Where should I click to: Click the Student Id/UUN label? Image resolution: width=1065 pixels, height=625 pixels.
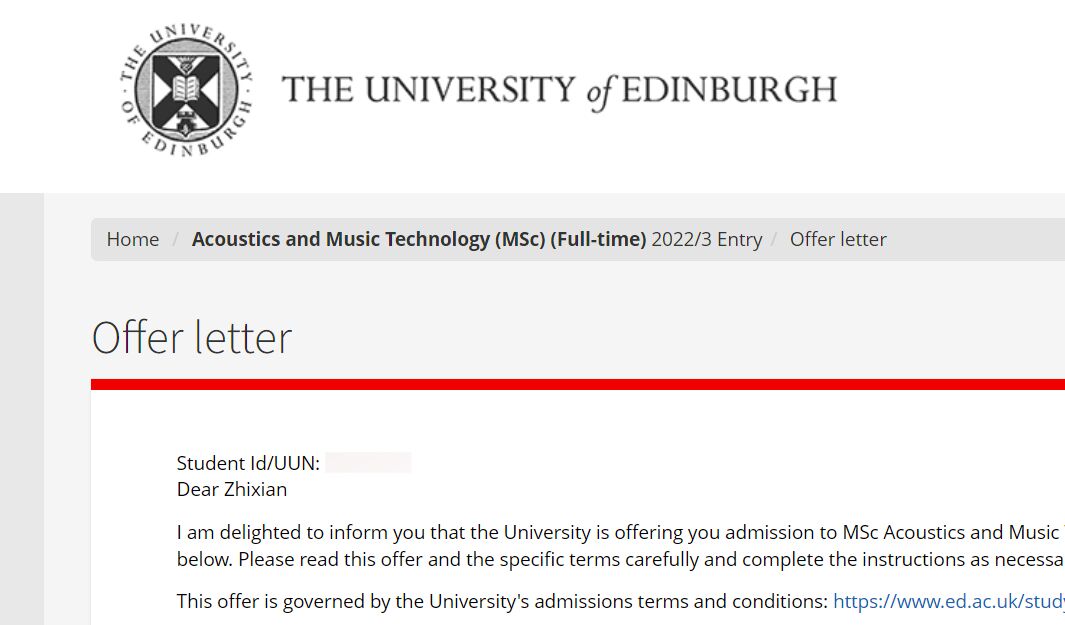click(248, 463)
